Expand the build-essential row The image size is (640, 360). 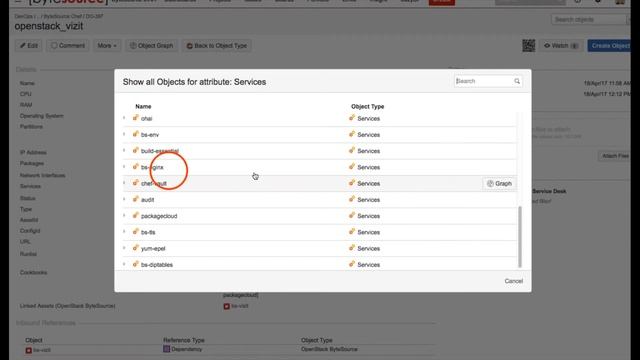124,151
